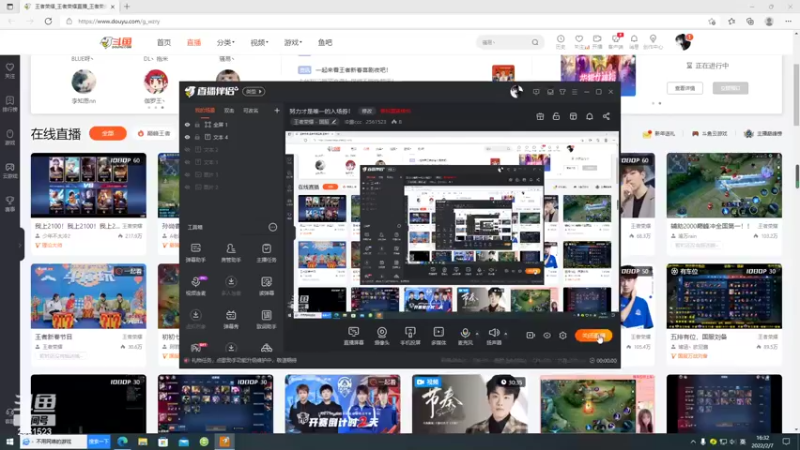Expand the 分类 dropdown in Douyu navigation
This screenshot has width=800, height=450.
pyautogui.click(x=226, y=42)
